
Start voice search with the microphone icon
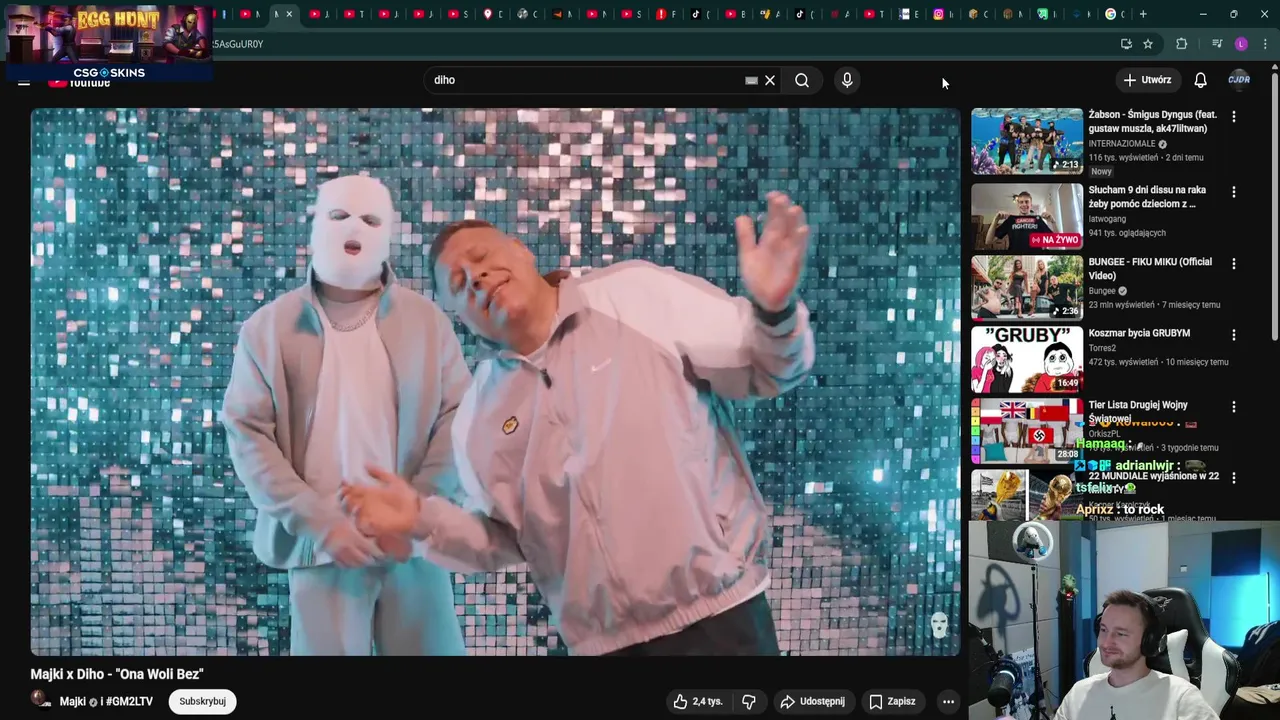pos(847,80)
